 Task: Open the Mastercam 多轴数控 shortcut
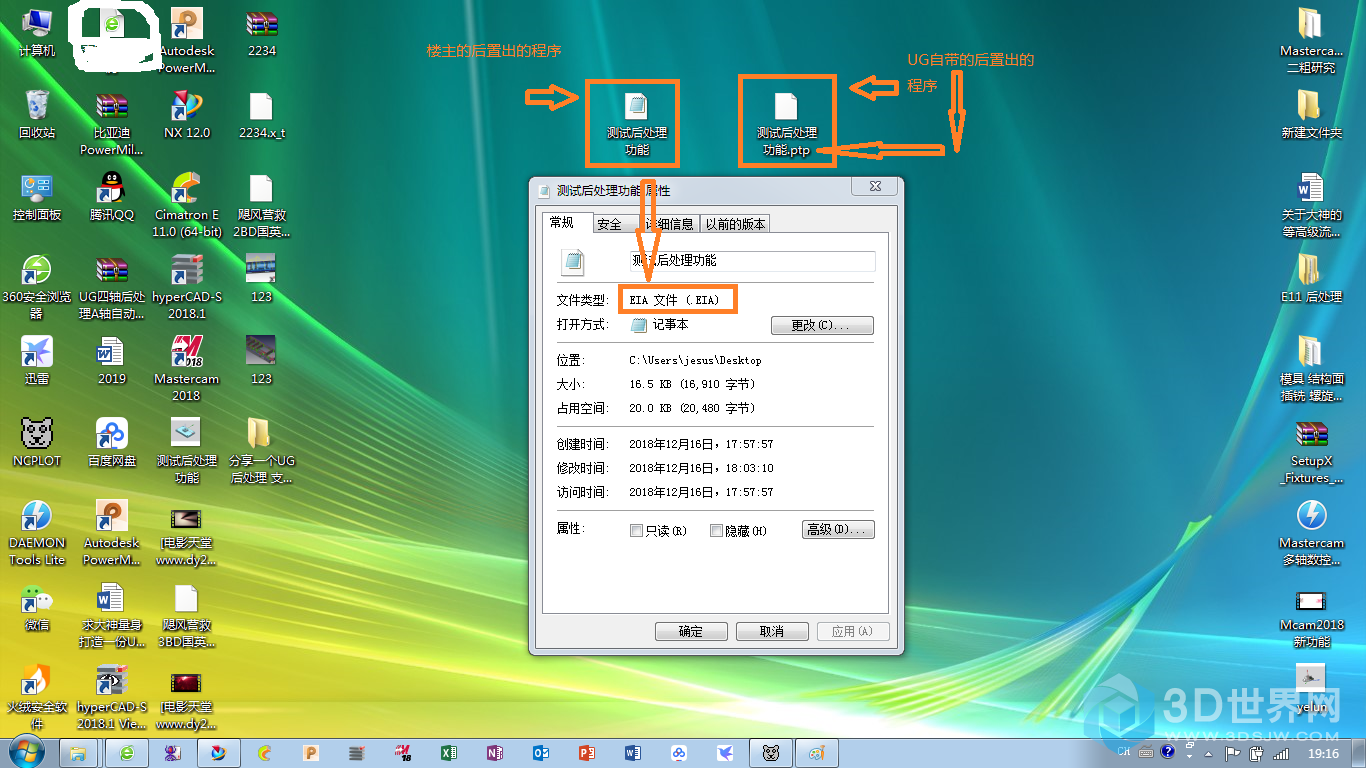(x=1311, y=533)
